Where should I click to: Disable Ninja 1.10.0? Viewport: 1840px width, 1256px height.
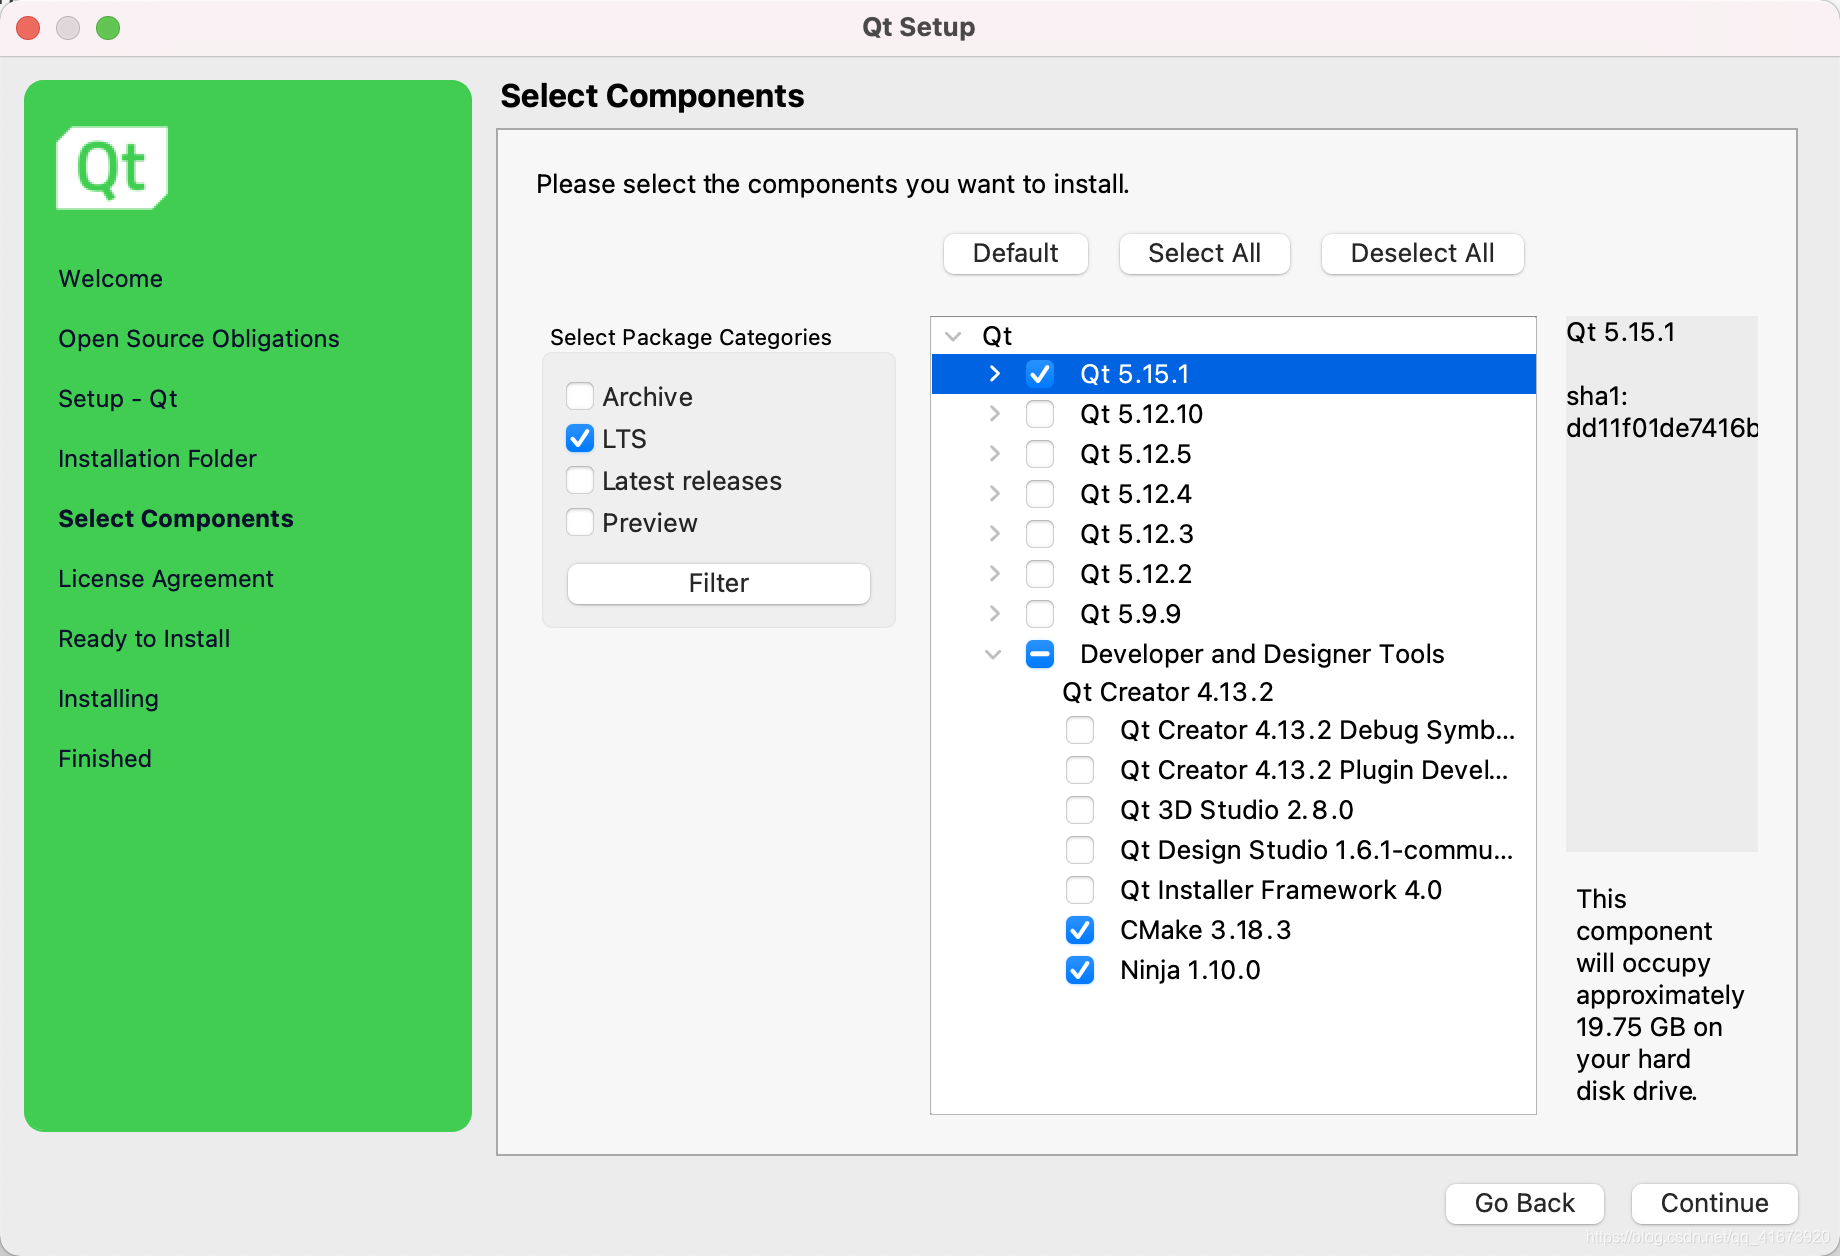pyautogui.click(x=1079, y=970)
